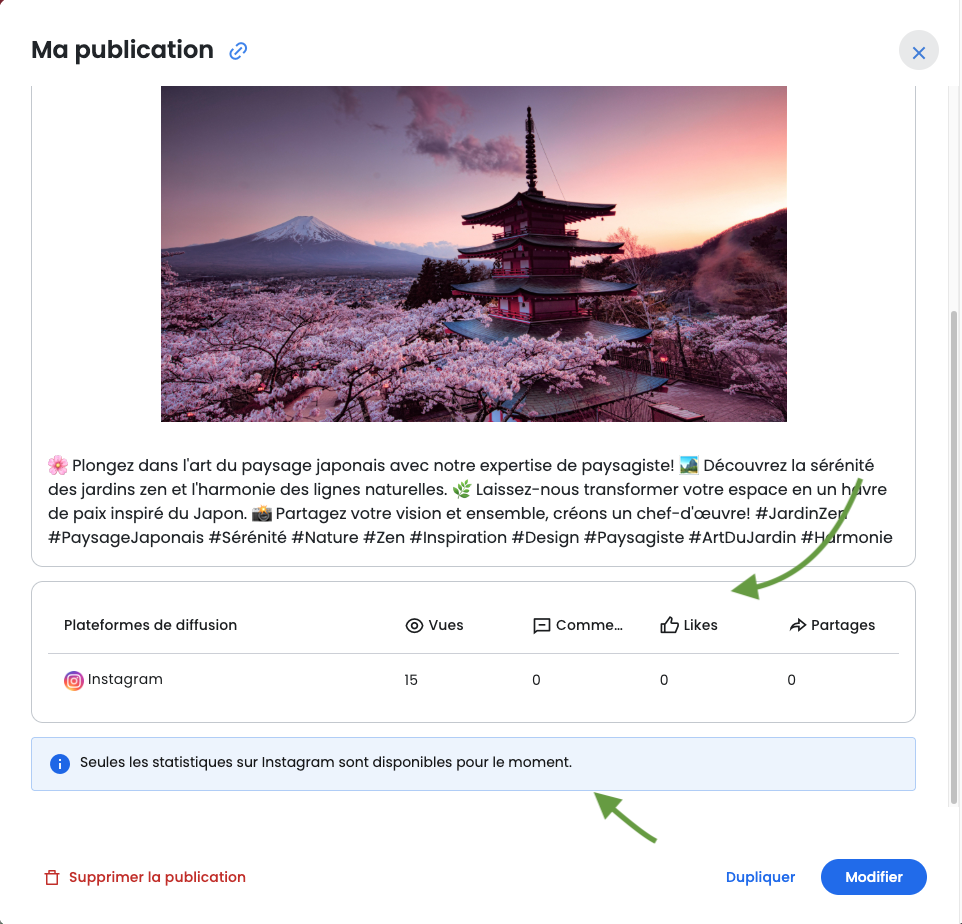
Task: Click the Partages column label
Action: (x=842, y=625)
